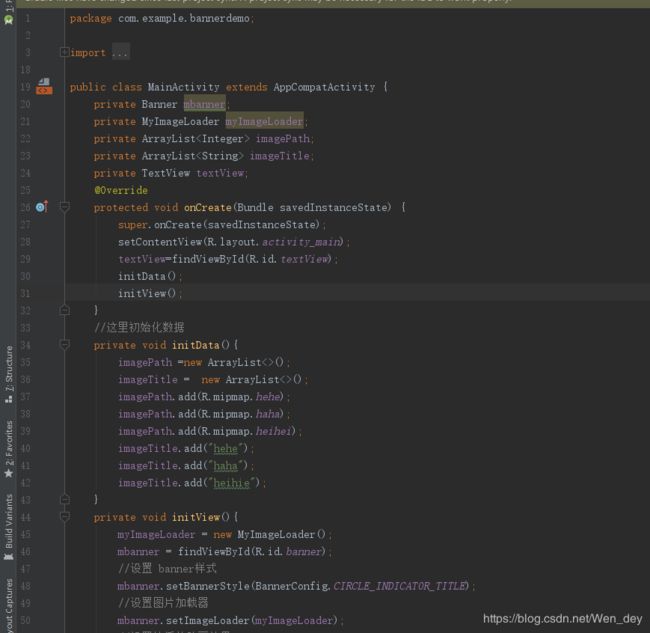Collapse the onCreate method fold marker
The width and height of the screenshot is (650, 633).
pyautogui.click(x=64, y=206)
